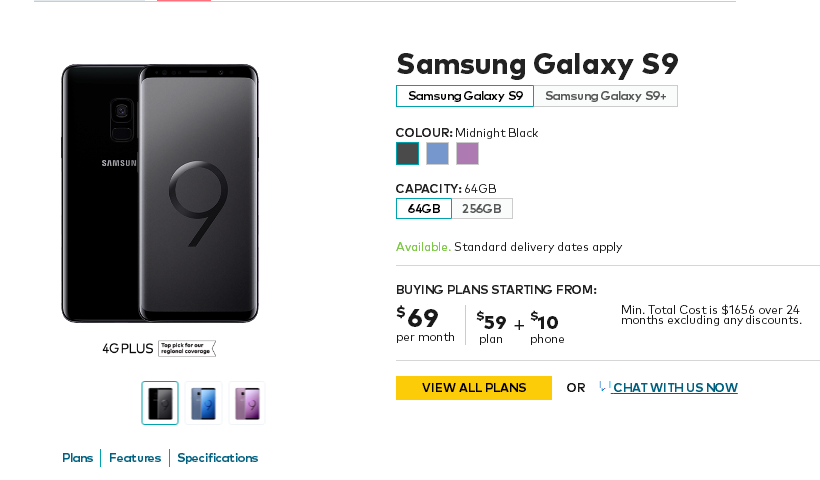Open the Features section link
This screenshot has height=480, width=820.
(x=135, y=458)
